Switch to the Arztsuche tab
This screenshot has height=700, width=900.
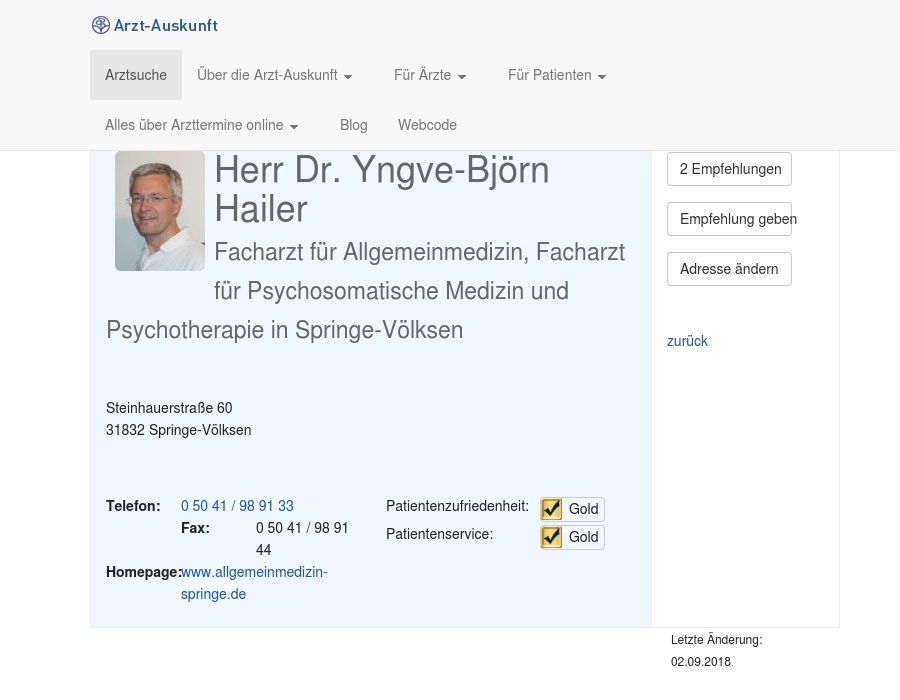tap(136, 75)
